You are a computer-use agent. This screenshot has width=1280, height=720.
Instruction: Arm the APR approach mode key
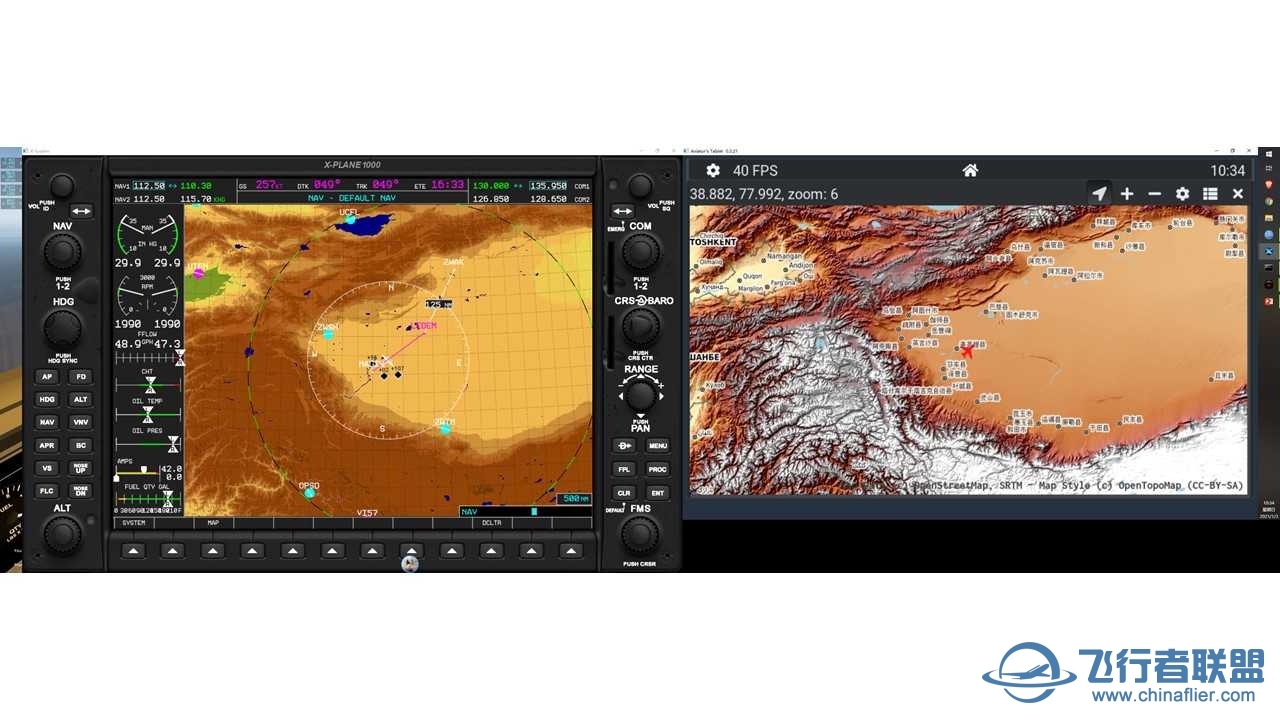click(x=47, y=445)
